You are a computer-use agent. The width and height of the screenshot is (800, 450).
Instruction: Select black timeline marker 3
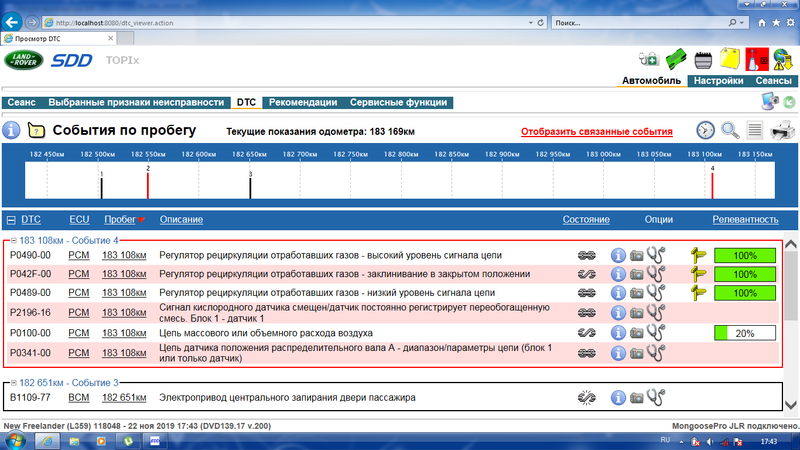click(250, 188)
